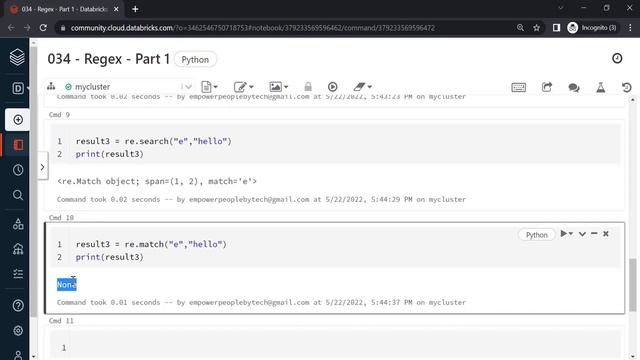640x360 pixels.
Task: Delete the Cmd 10 cell with X
Action: click(606, 234)
